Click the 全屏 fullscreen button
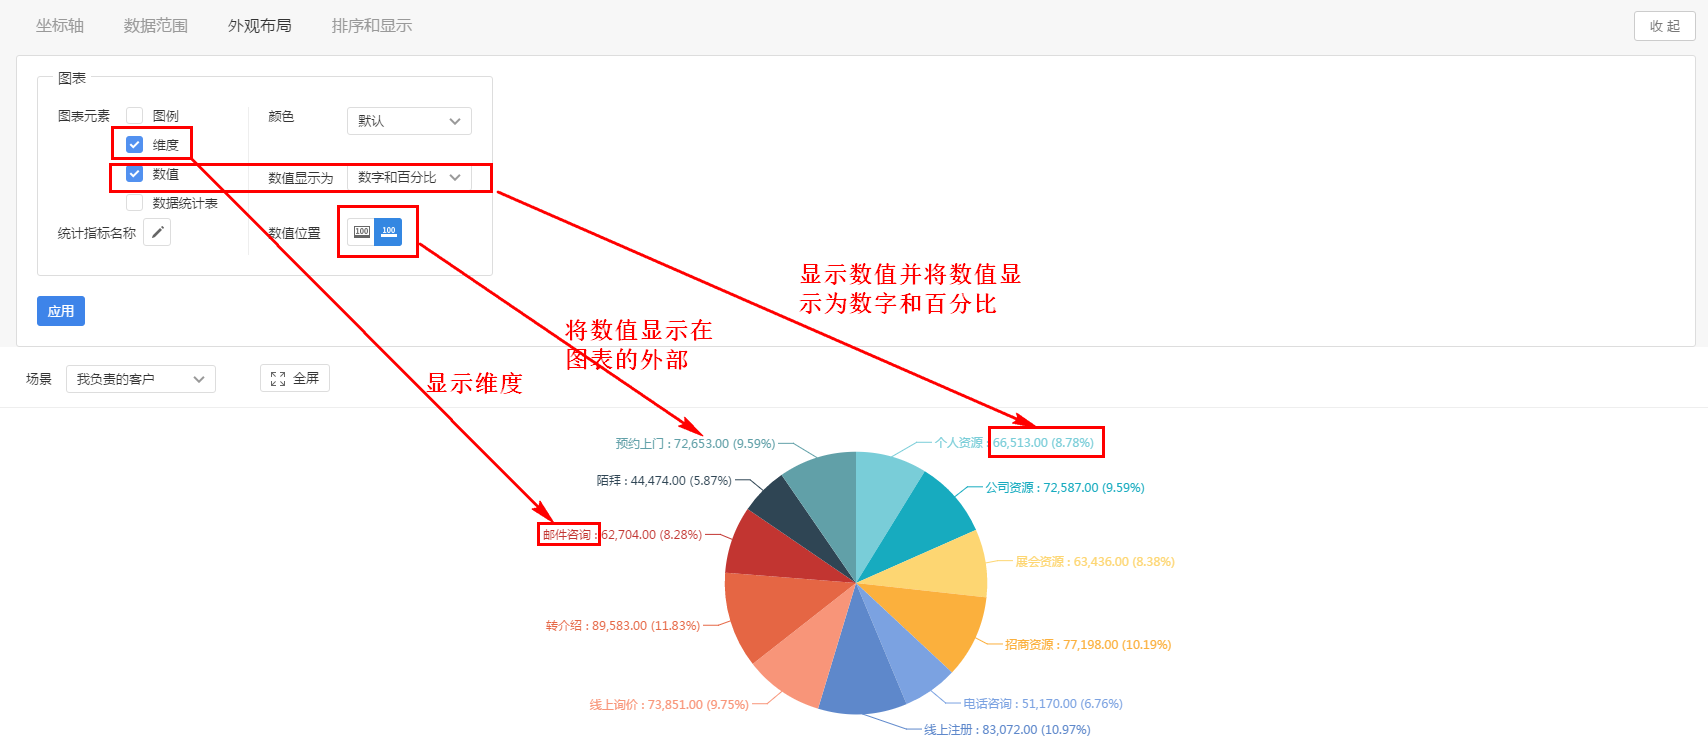1708x754 pixels. (x=295, y=378)
